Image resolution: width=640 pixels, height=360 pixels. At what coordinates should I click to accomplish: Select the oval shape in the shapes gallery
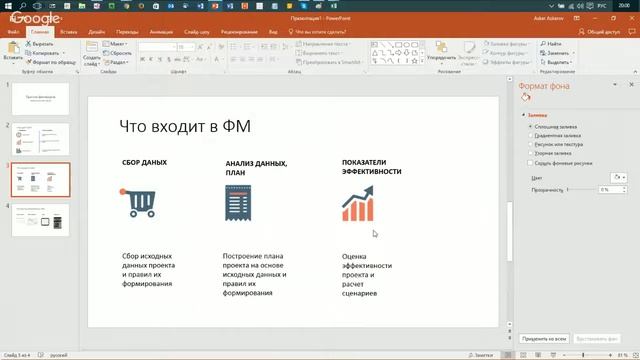(x=407, y=44)
